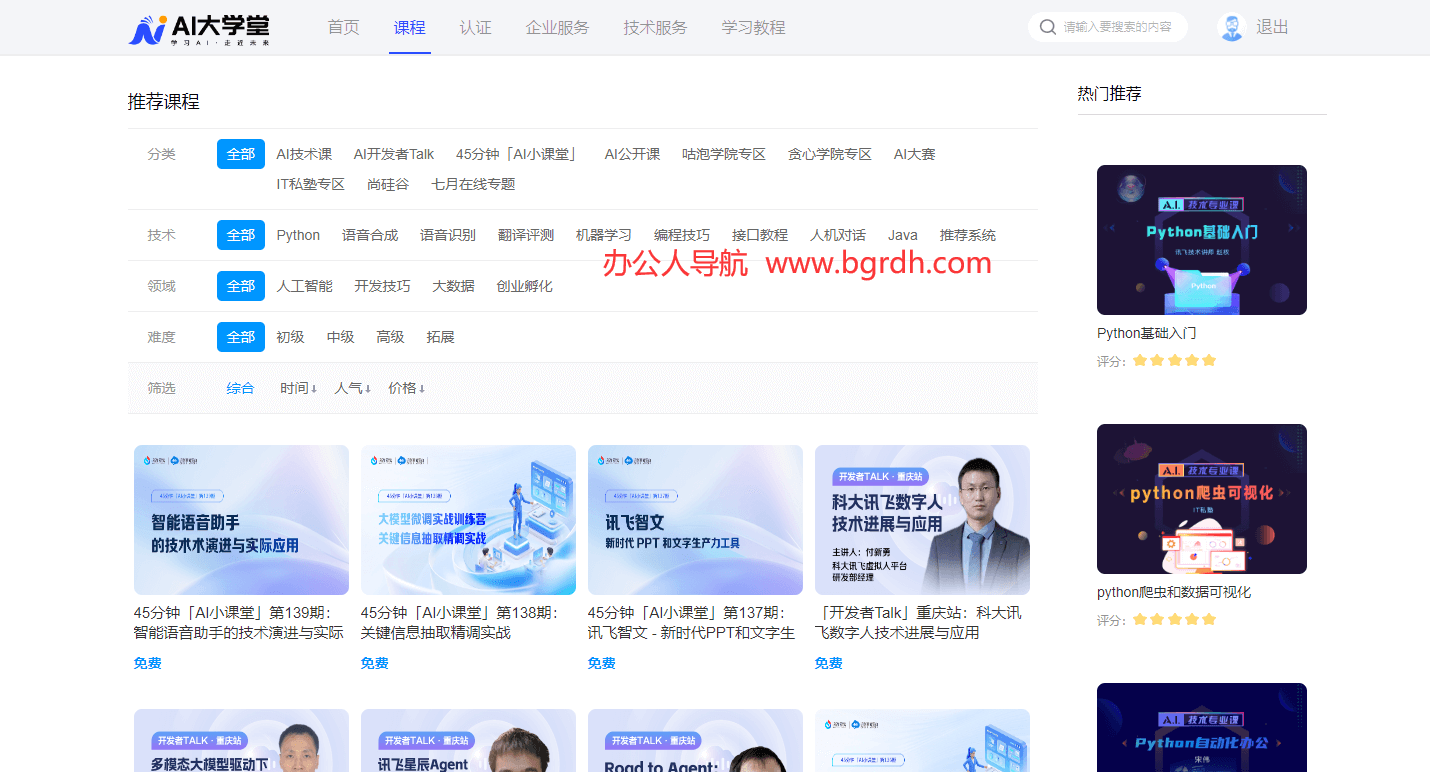Select 全部 in the 技术 row
The height and width of the screenshot is (772, 1430).
pyautogui.click(x=241, y=235)
